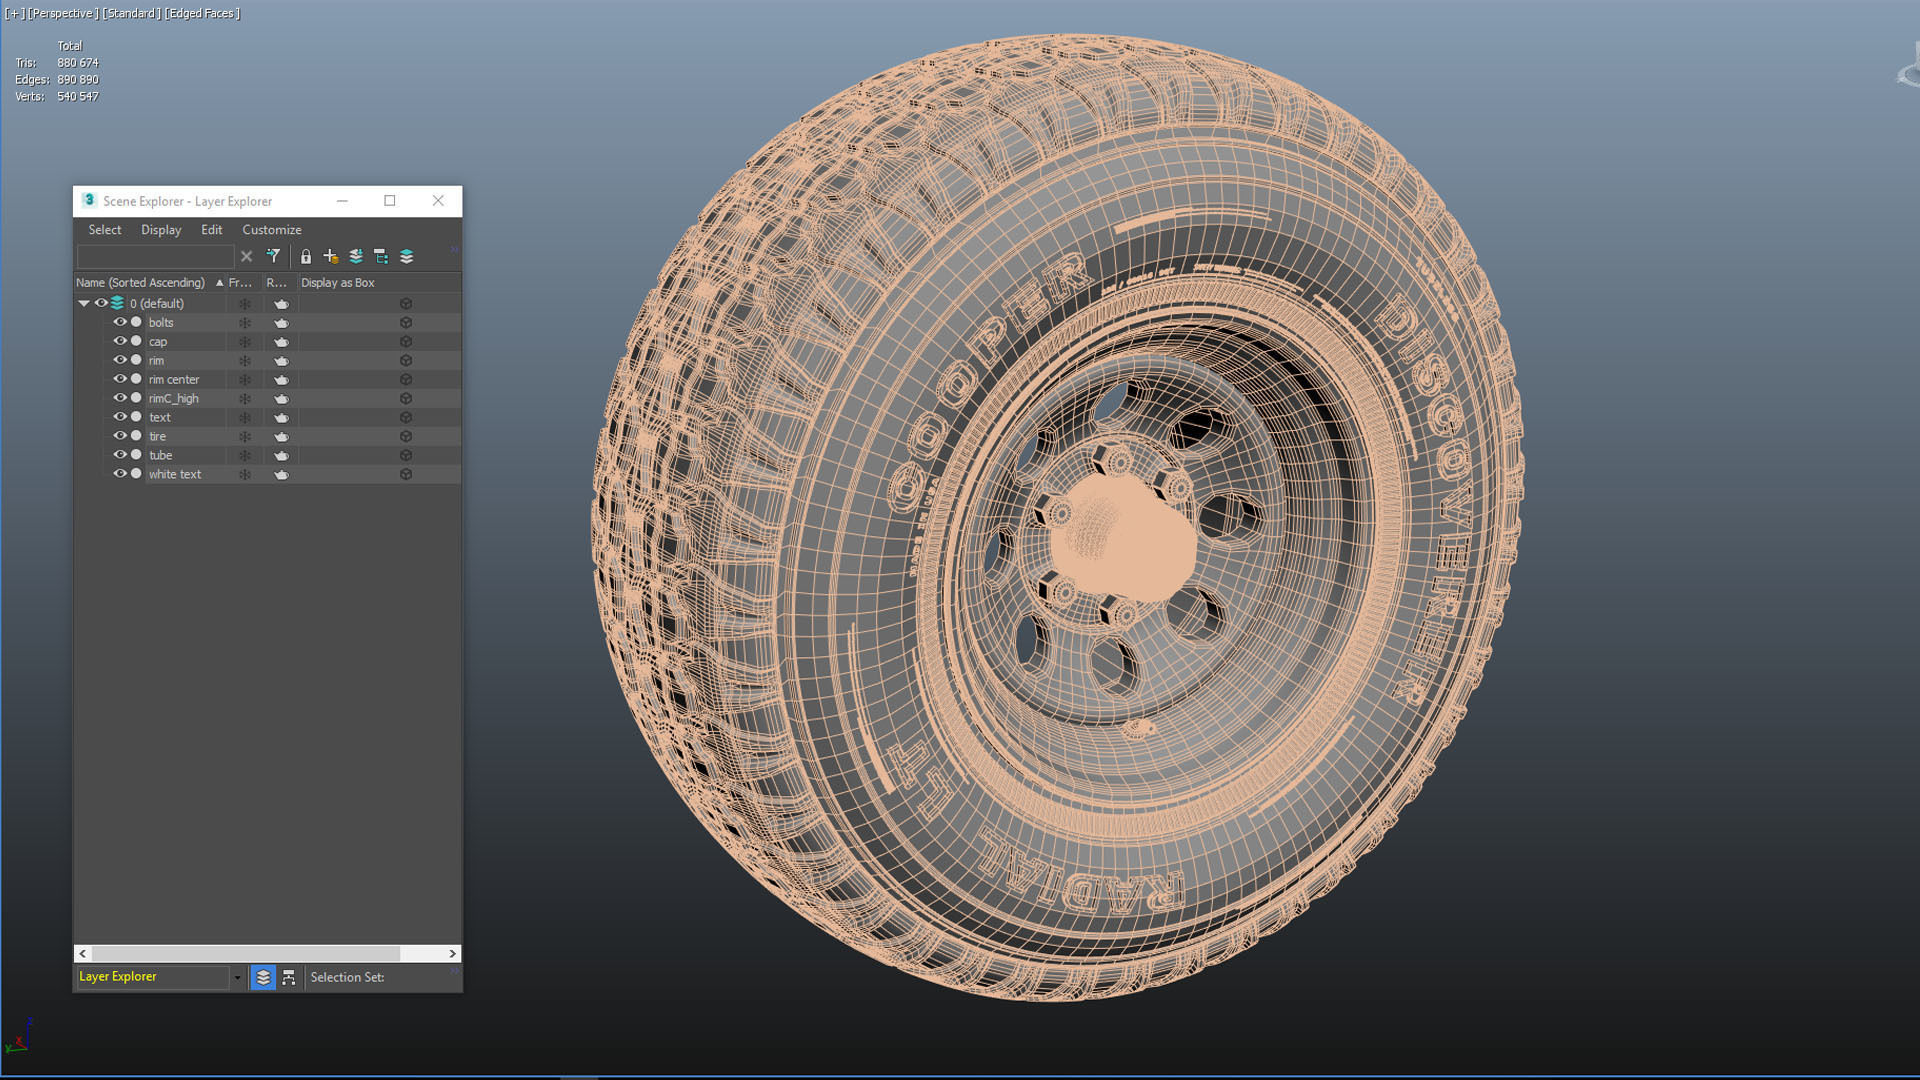Click the renderable teapot for tube

pos(281,456)
